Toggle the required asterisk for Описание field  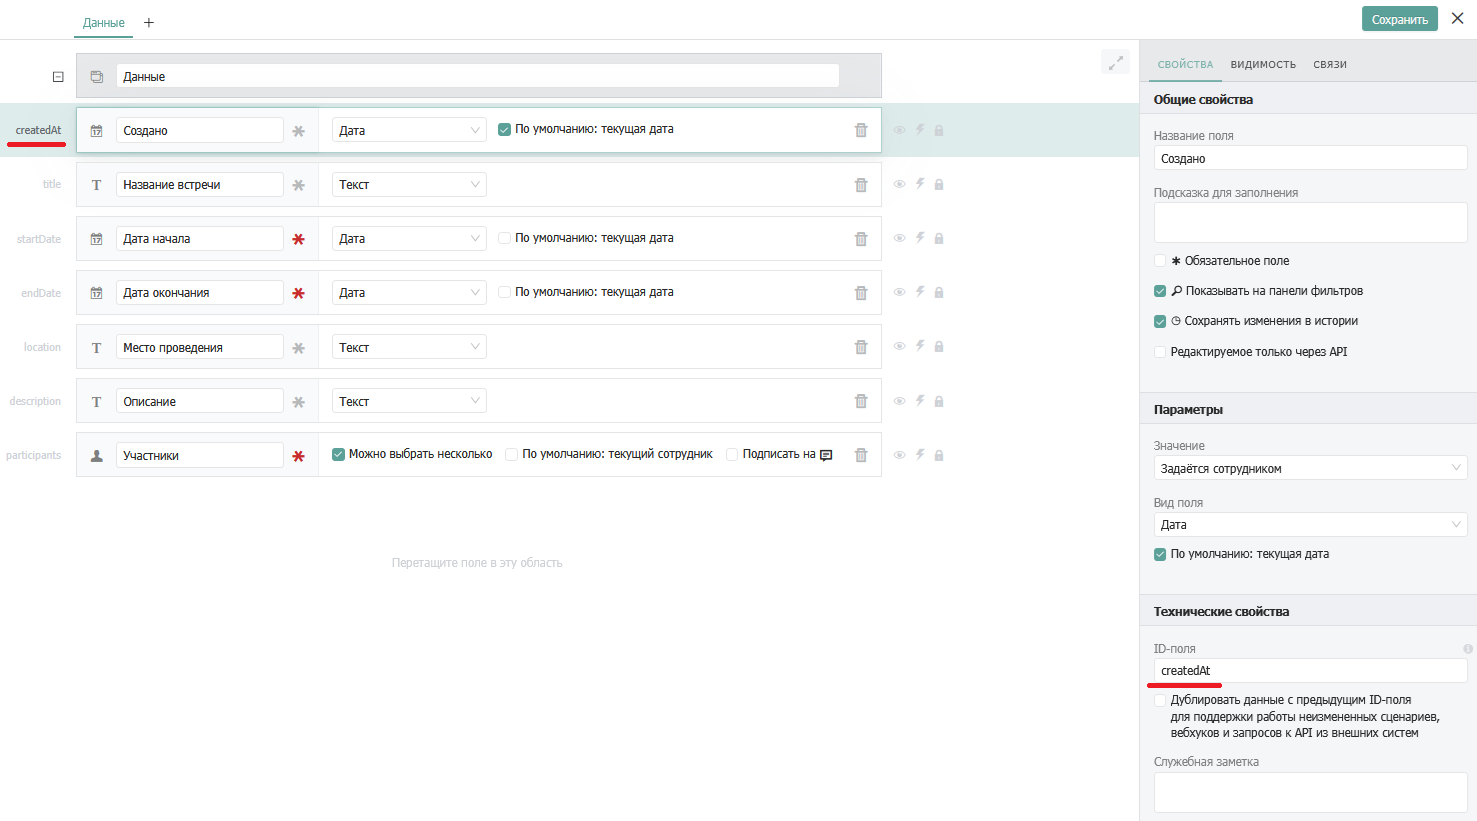point(298,402)
